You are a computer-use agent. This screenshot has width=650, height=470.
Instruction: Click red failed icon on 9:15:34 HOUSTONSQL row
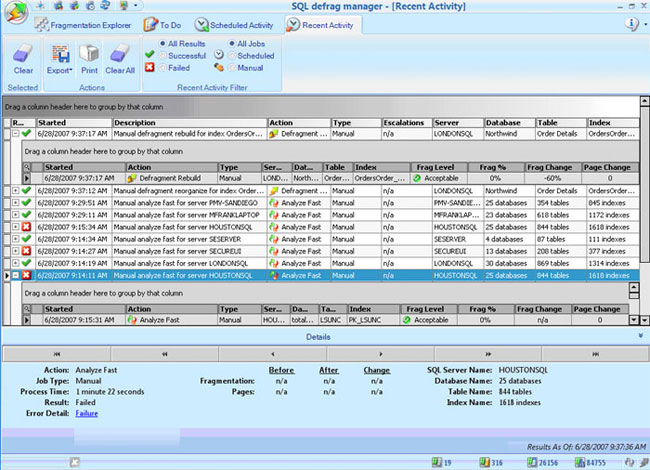[26, 227]
